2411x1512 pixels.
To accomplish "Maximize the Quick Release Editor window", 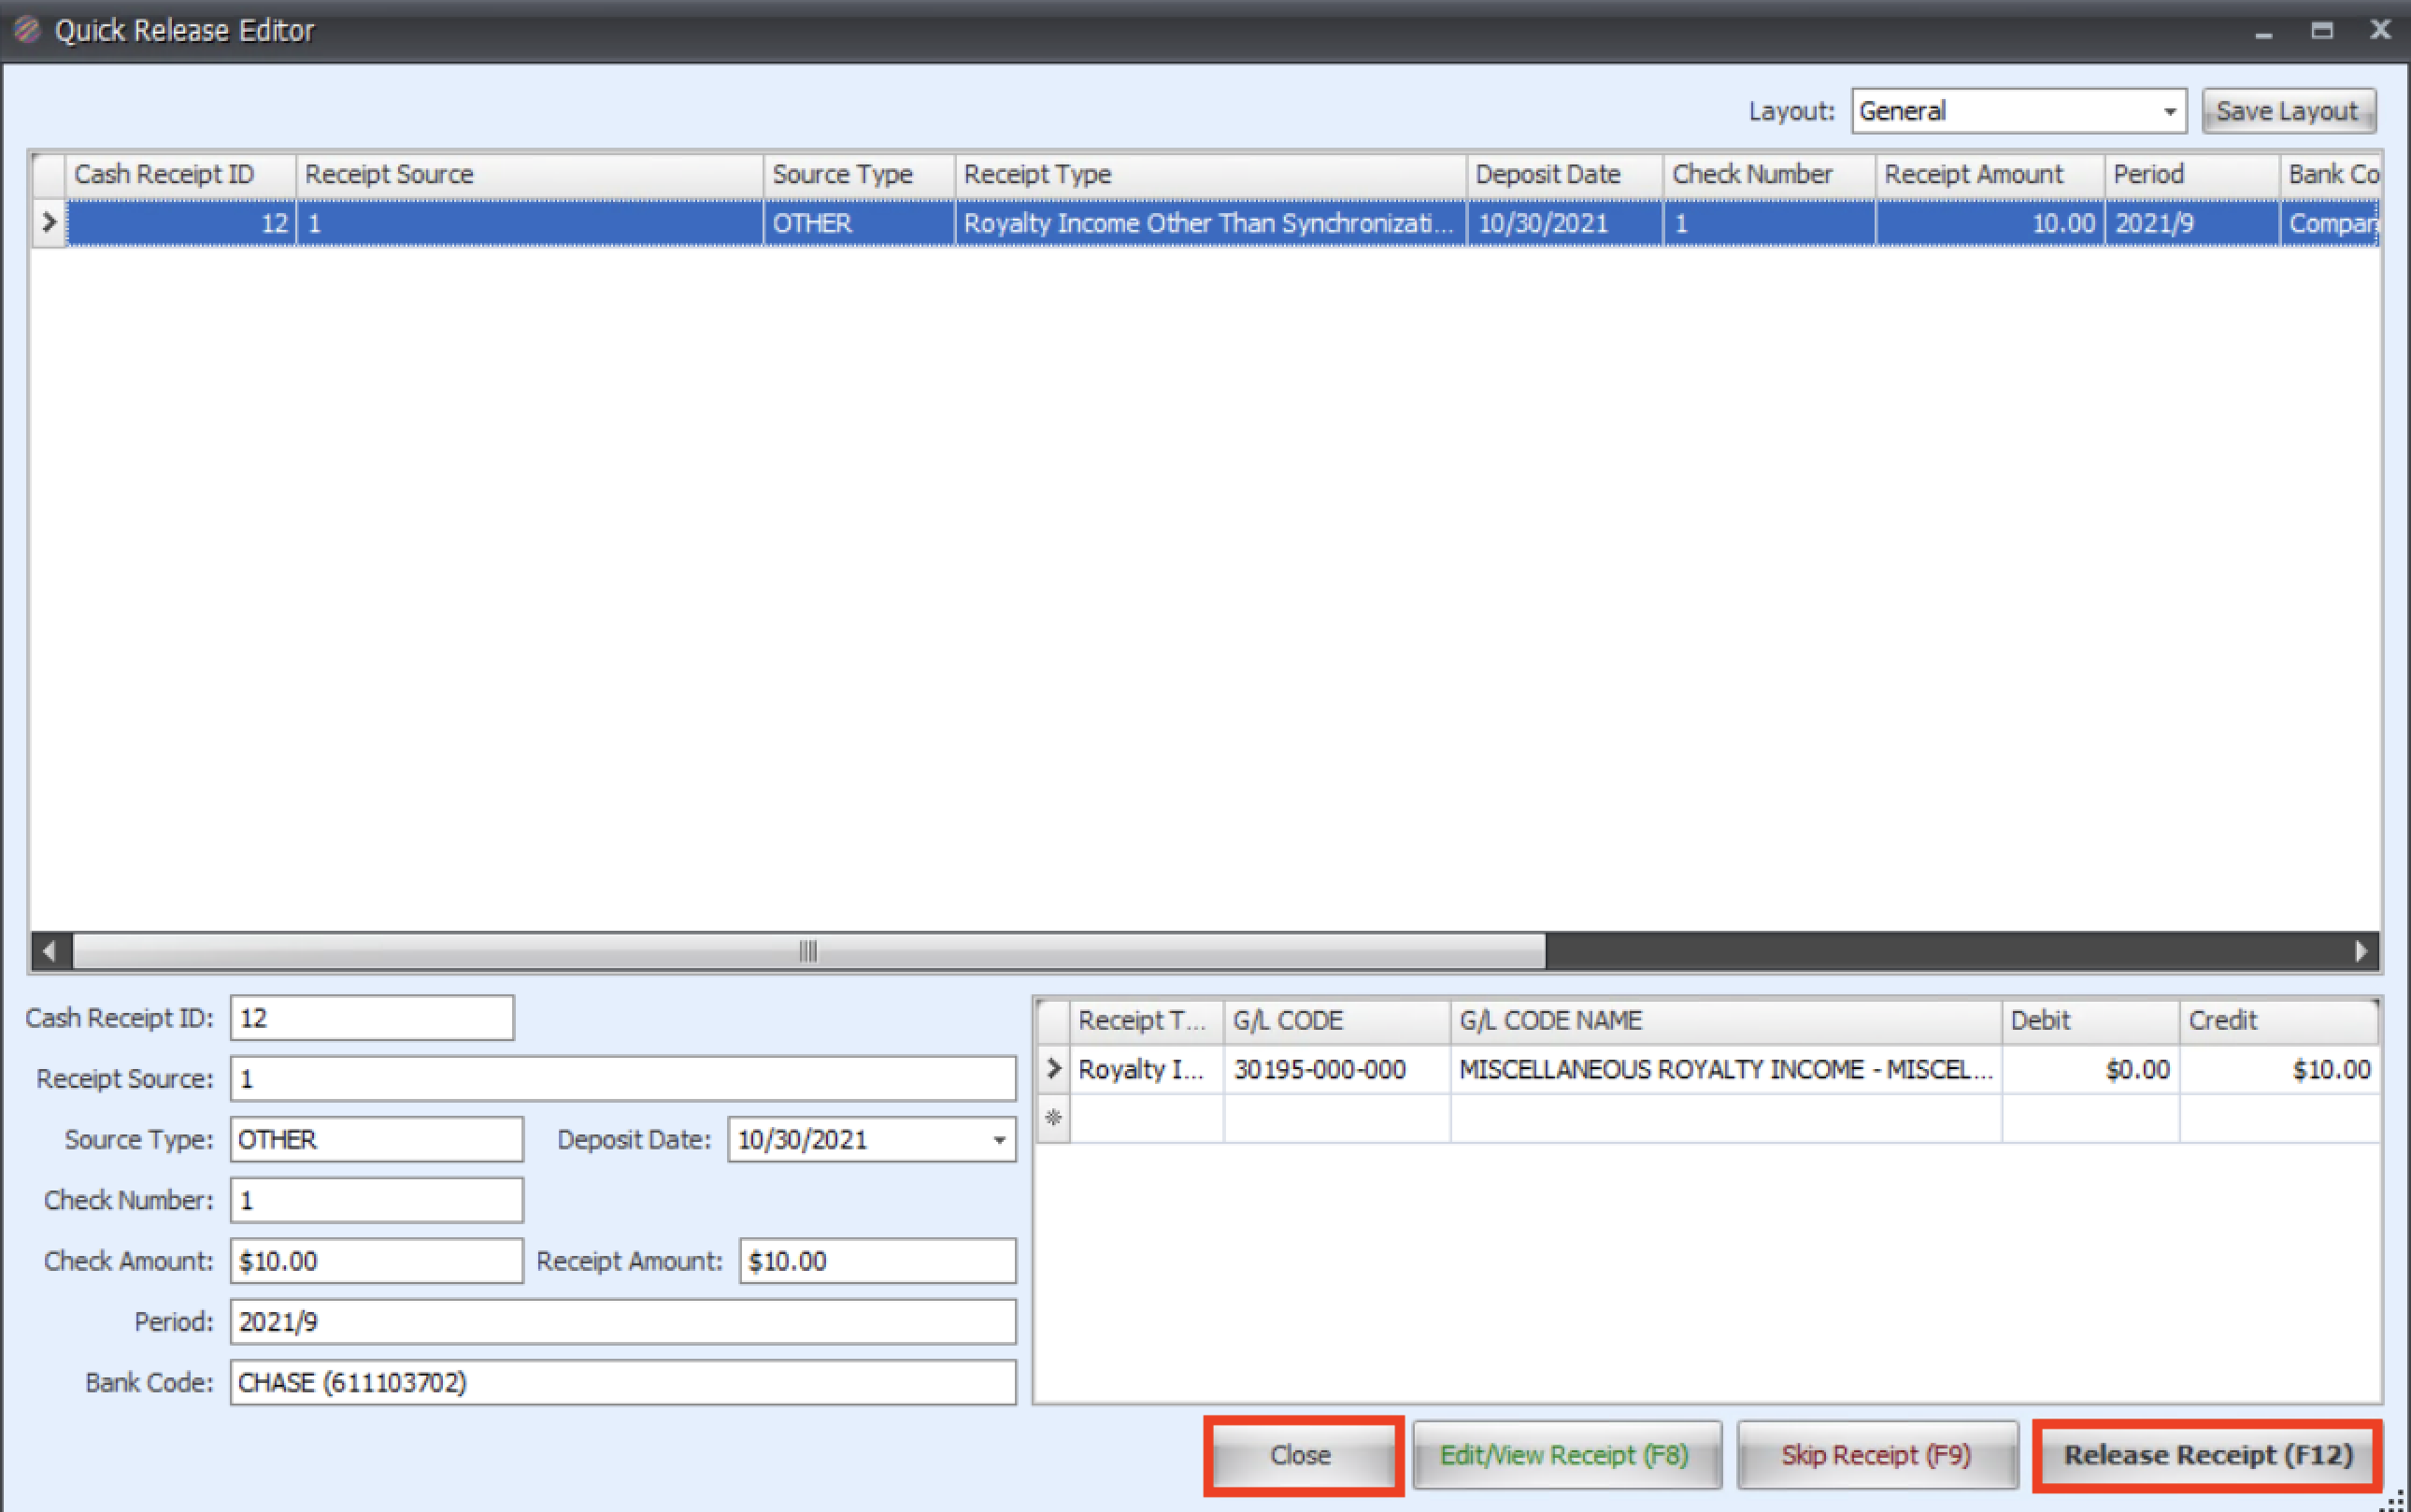I will (x=2321, y=30).
